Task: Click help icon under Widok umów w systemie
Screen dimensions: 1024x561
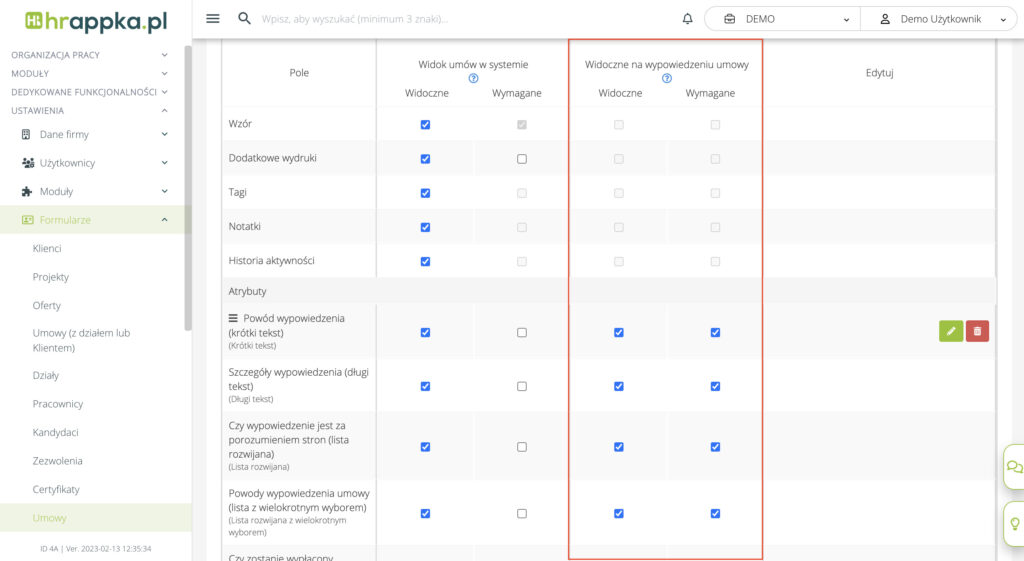Action: [473, 78]
